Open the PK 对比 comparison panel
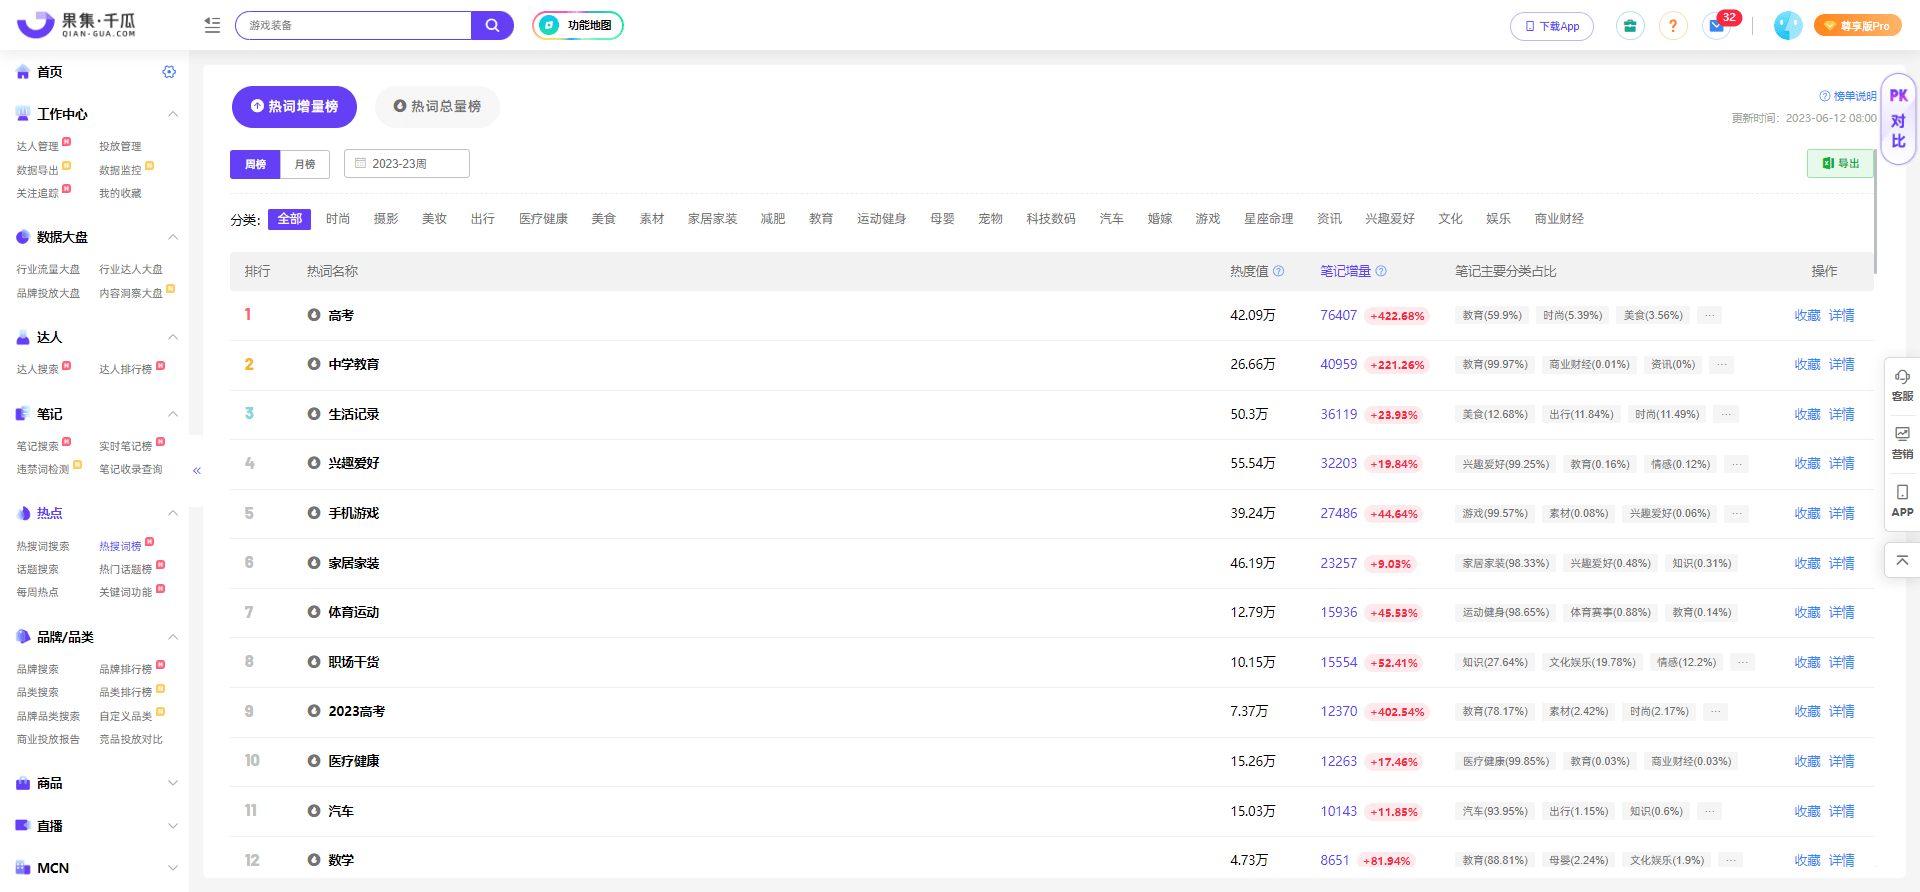This screenshot has width=1920, height=892. point(1898,119)
